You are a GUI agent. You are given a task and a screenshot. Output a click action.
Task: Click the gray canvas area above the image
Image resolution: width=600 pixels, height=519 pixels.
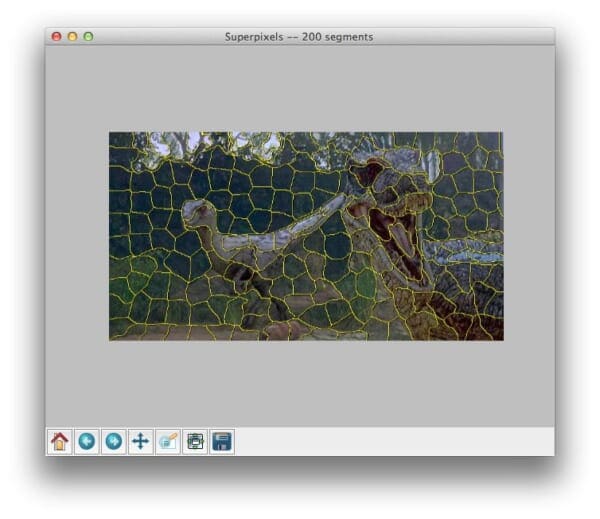point(300,90)
